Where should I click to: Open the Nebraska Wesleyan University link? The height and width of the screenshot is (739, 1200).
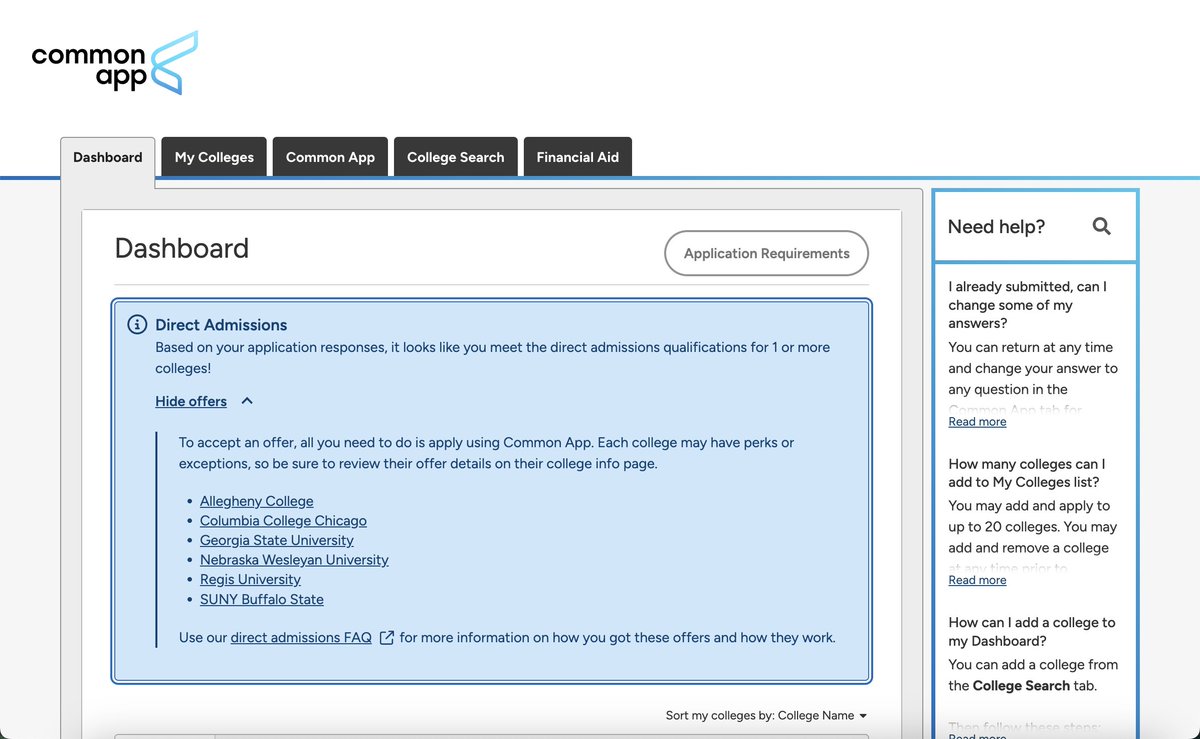coord(294,560)
